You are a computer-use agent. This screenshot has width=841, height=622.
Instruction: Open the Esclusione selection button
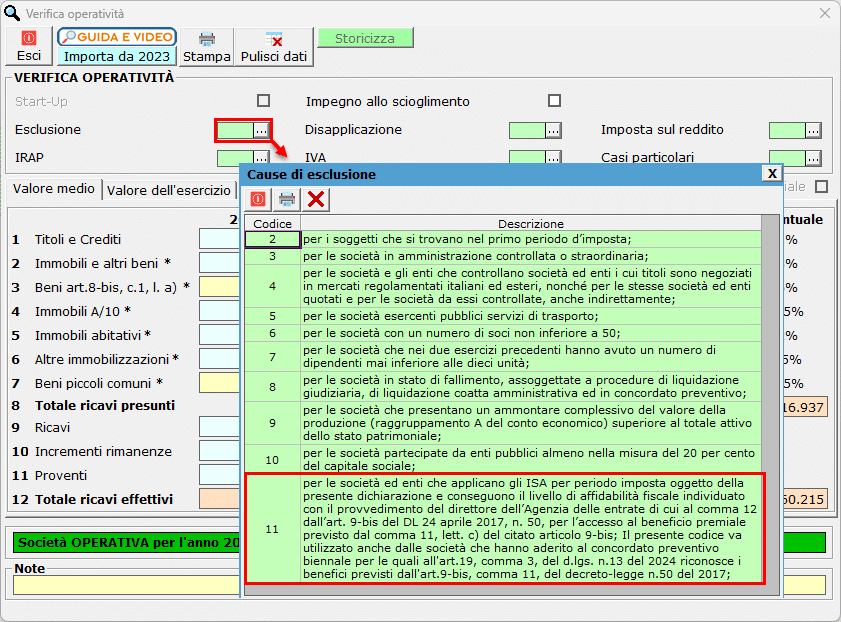tap(261, 130)
